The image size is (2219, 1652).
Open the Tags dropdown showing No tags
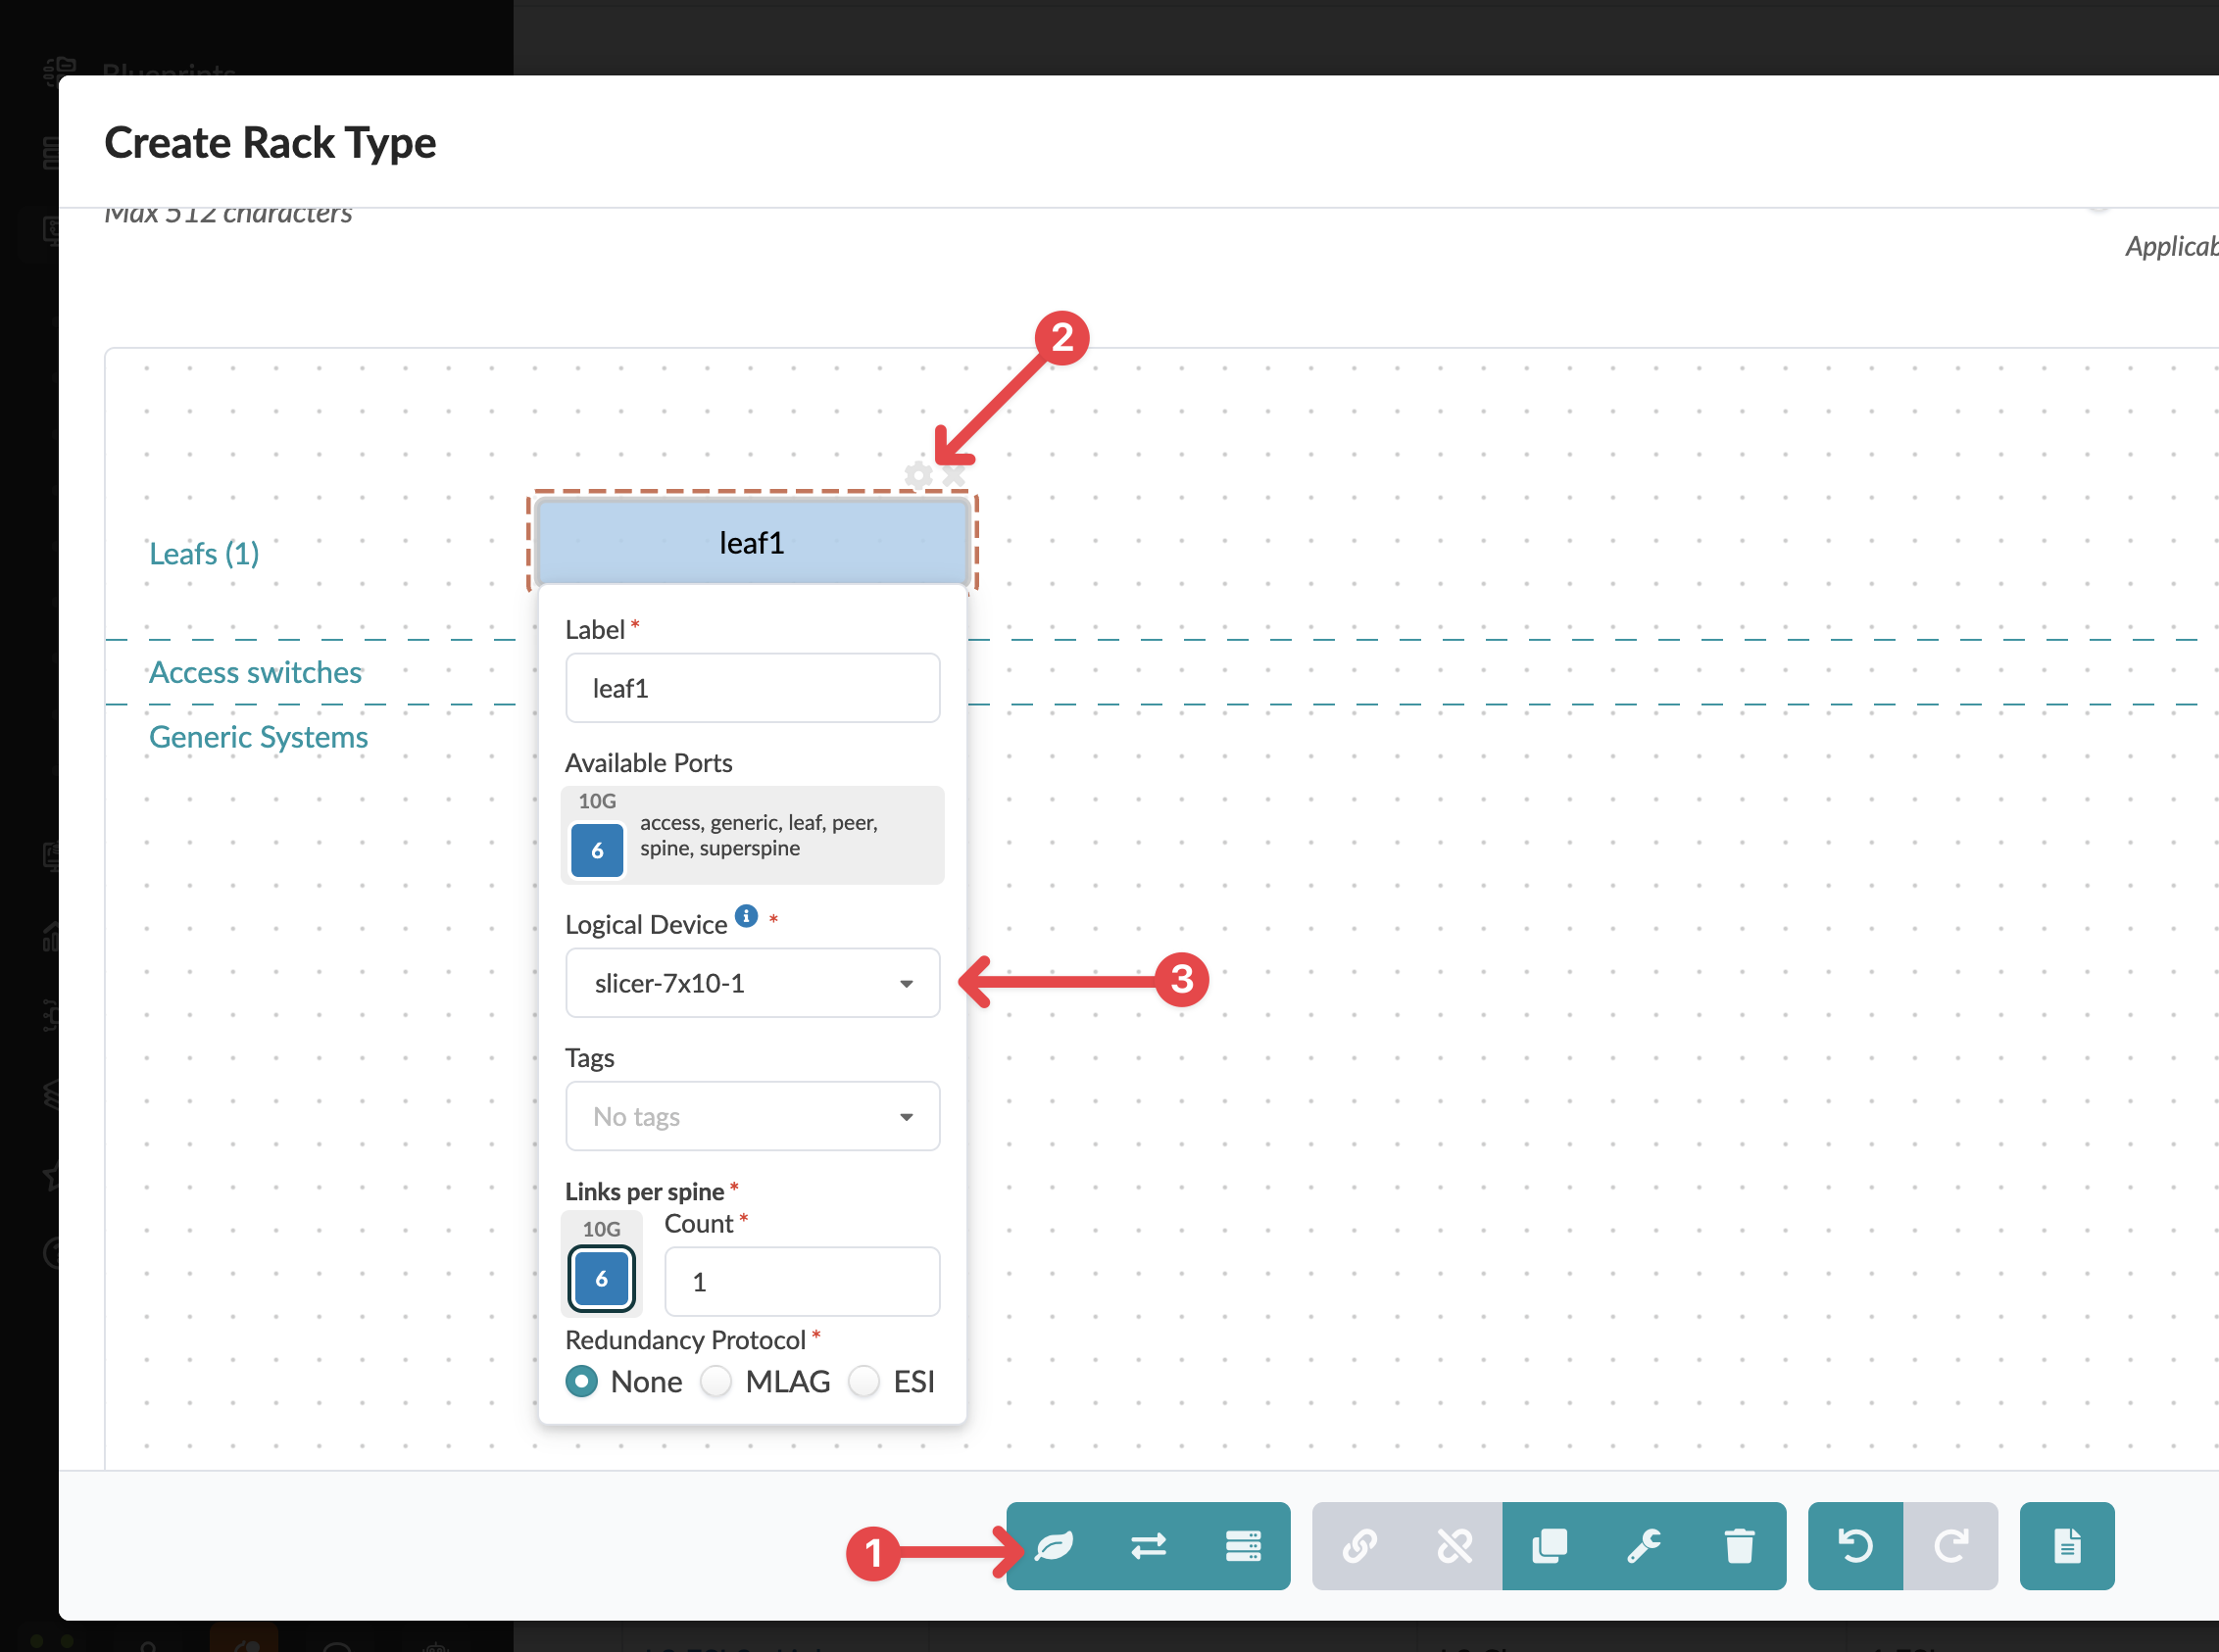click(x=753, y=1116)
